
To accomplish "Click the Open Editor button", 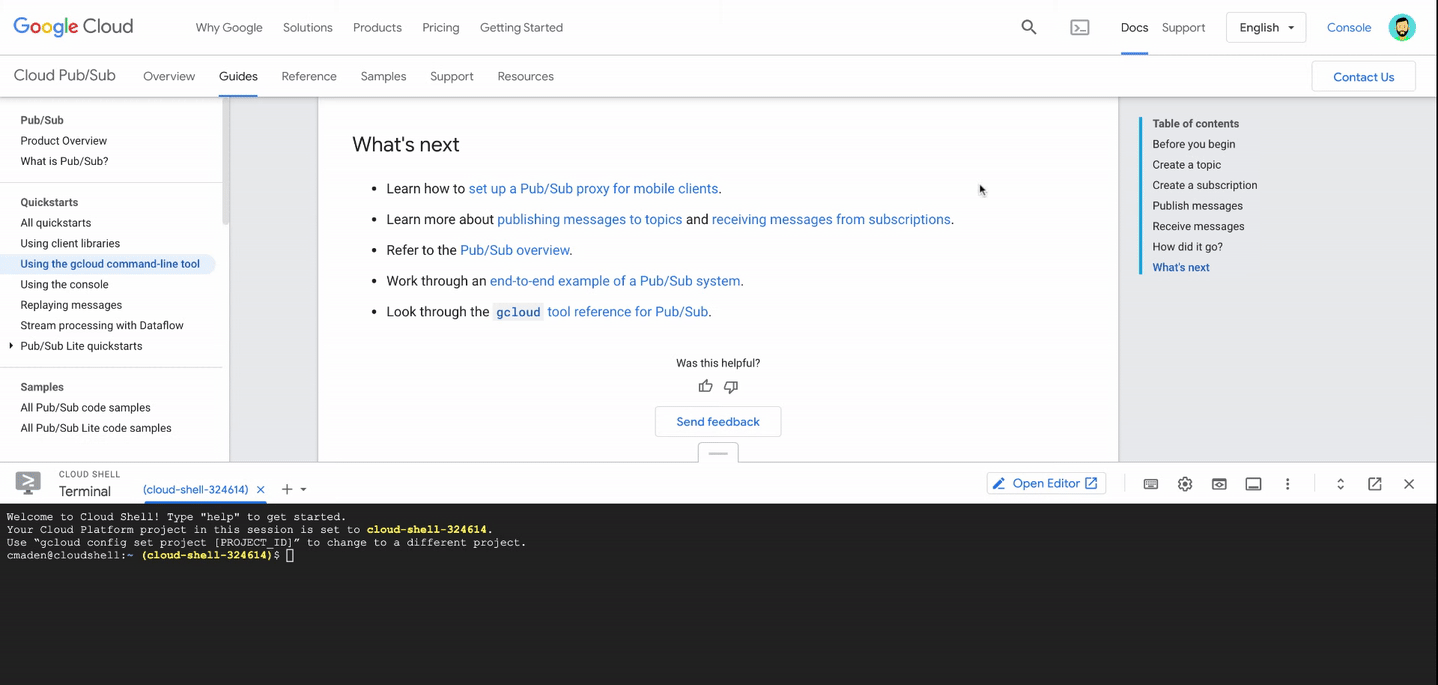I will (x=1046, y=484).
